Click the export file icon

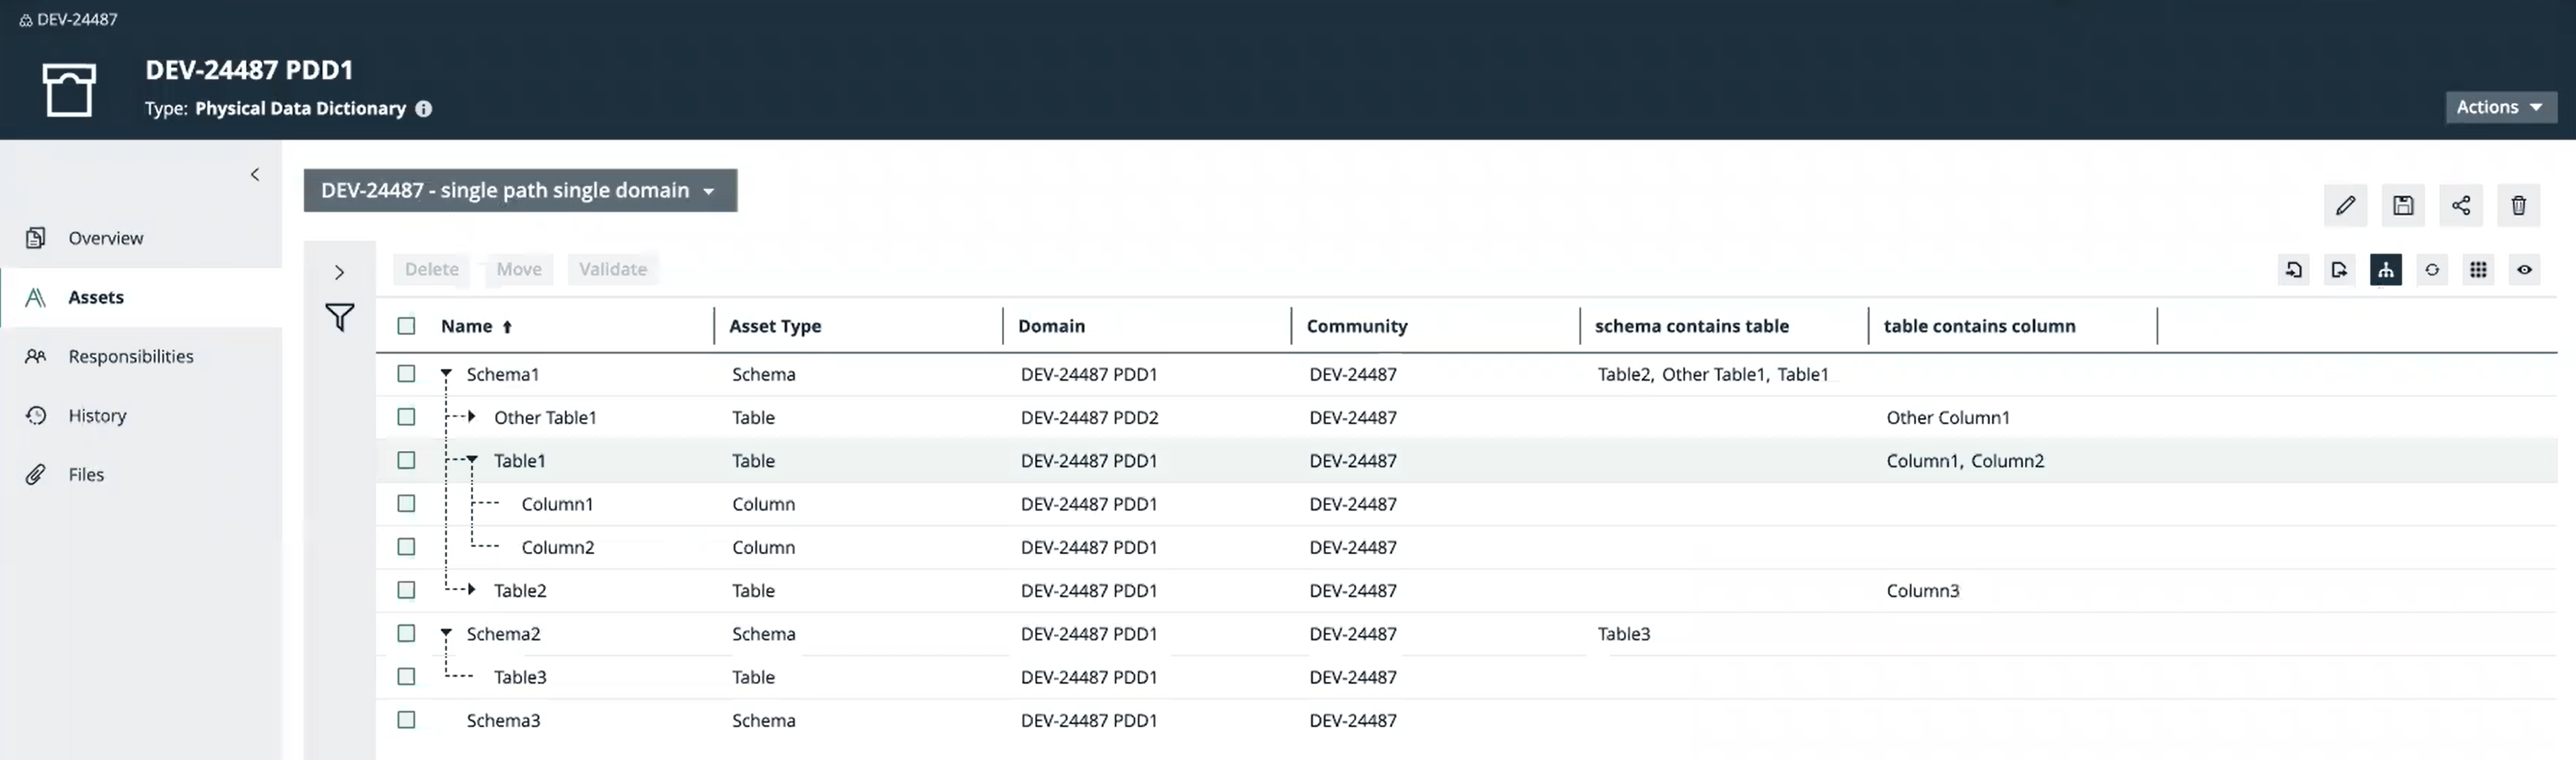tap(2339, 270)
